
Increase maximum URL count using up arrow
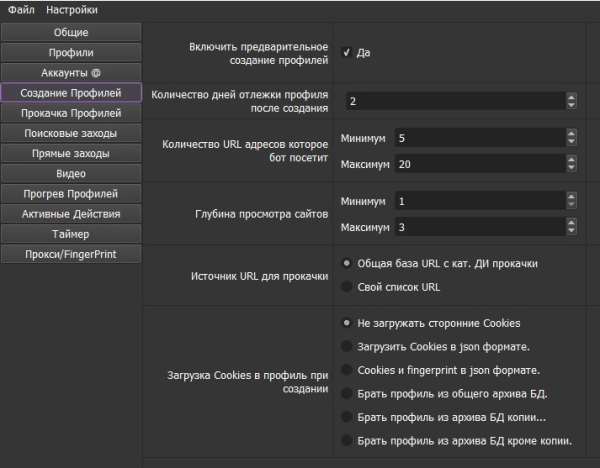[x=571, y=159]
